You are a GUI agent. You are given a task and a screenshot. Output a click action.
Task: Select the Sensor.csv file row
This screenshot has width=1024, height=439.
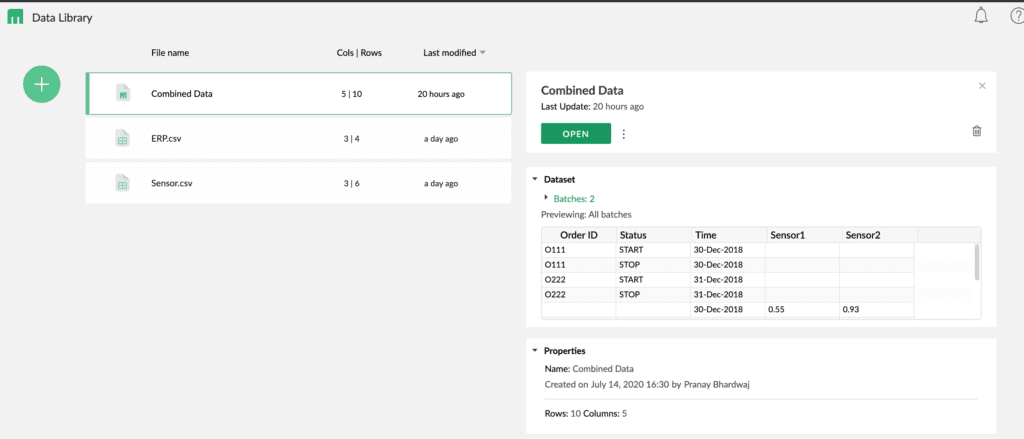[298, 184]
